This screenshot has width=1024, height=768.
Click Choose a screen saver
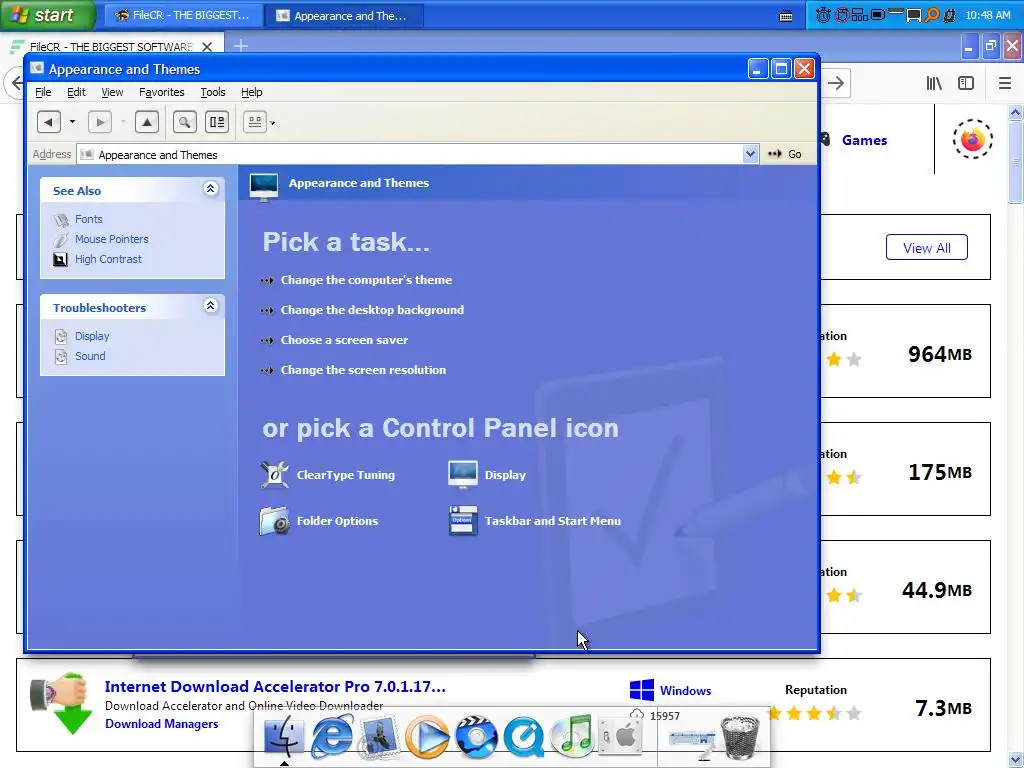(x=344, y=340)
